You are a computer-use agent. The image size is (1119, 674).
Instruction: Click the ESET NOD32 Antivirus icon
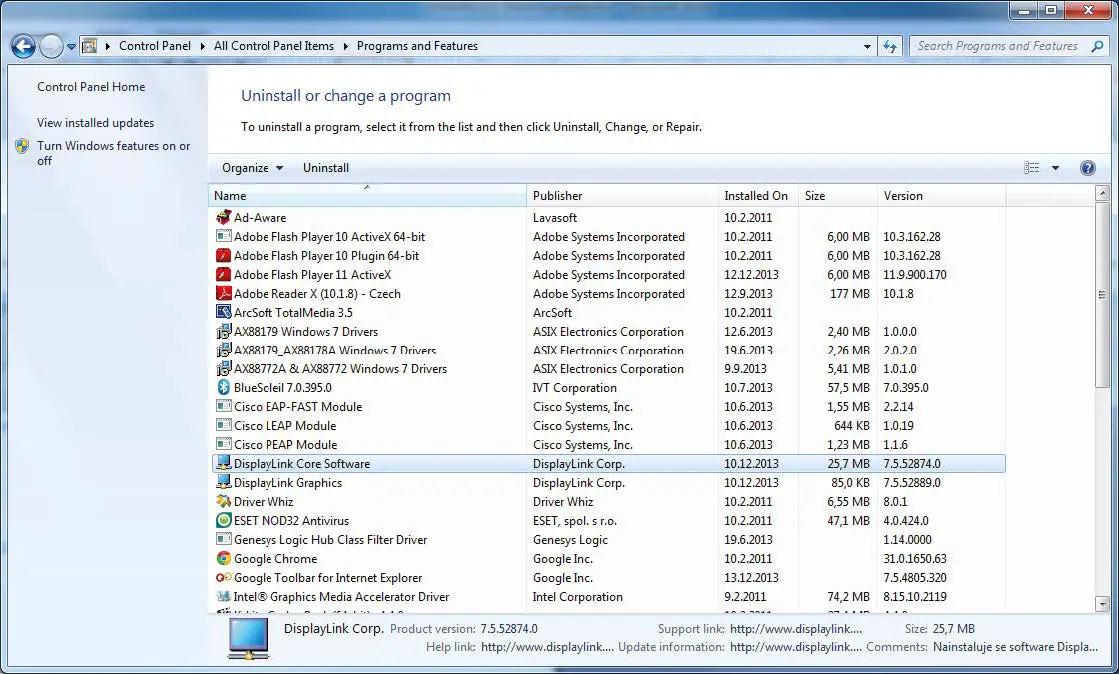pos(224,521)
